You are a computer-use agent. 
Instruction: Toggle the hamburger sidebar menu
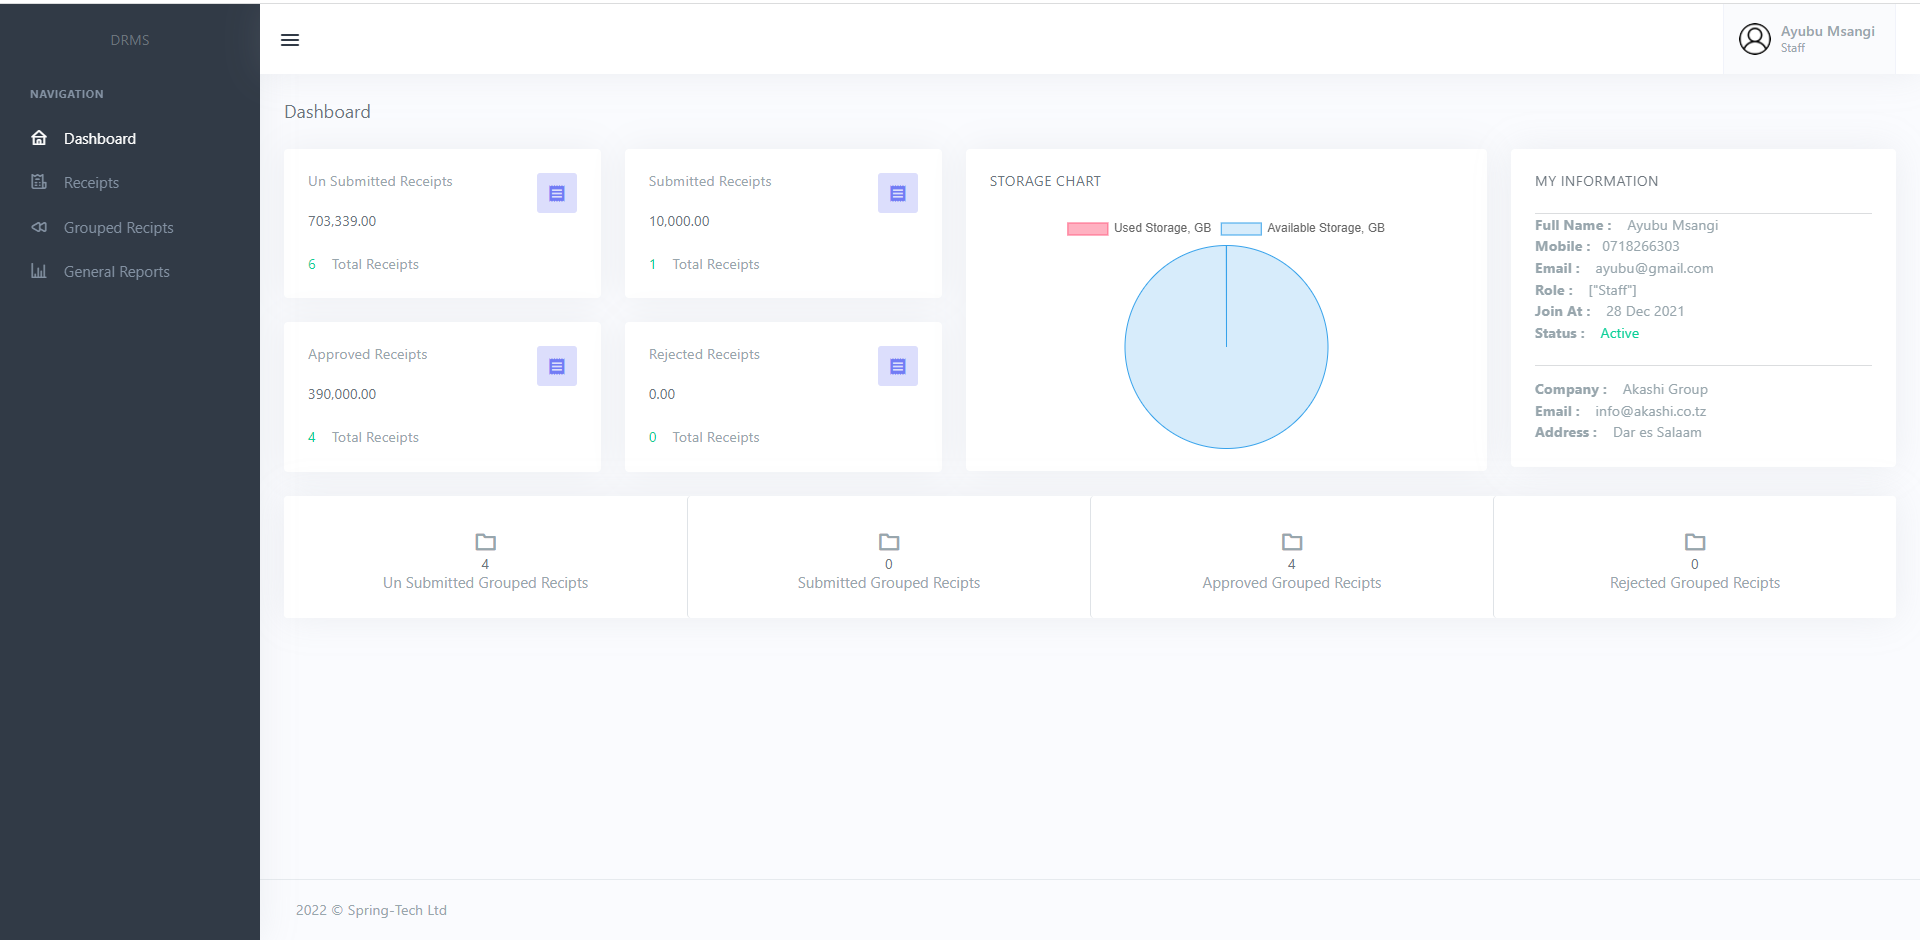[290, 40]
